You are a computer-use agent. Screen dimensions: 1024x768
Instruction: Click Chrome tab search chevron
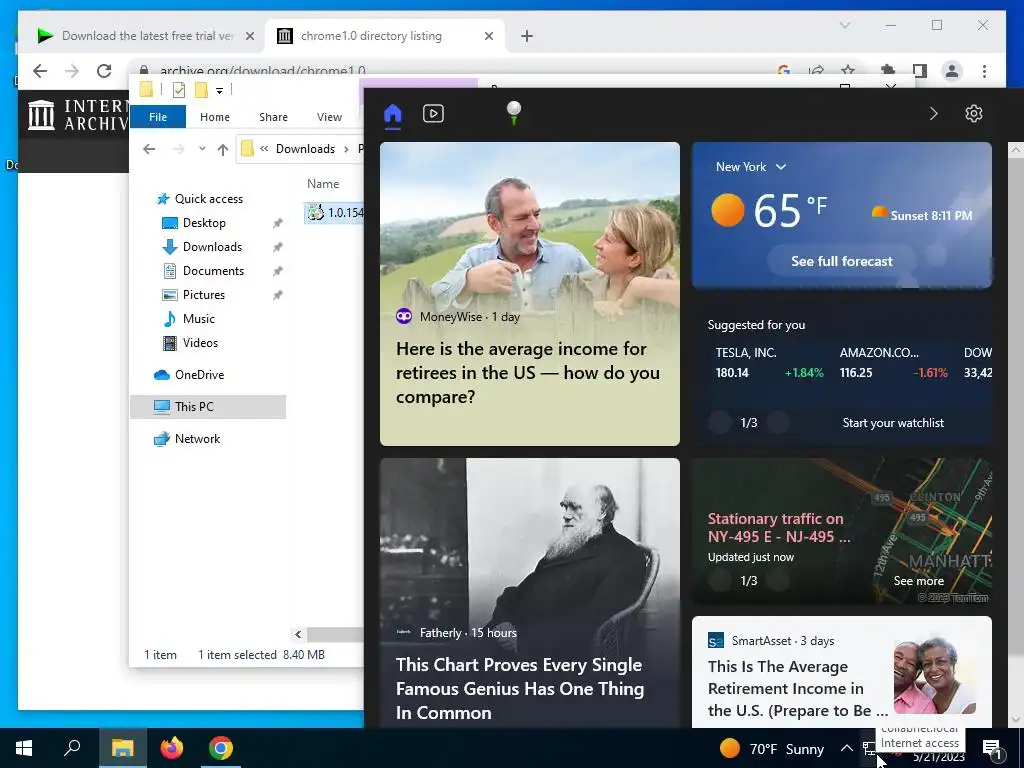pyautogui.click(x=844, y=25)
